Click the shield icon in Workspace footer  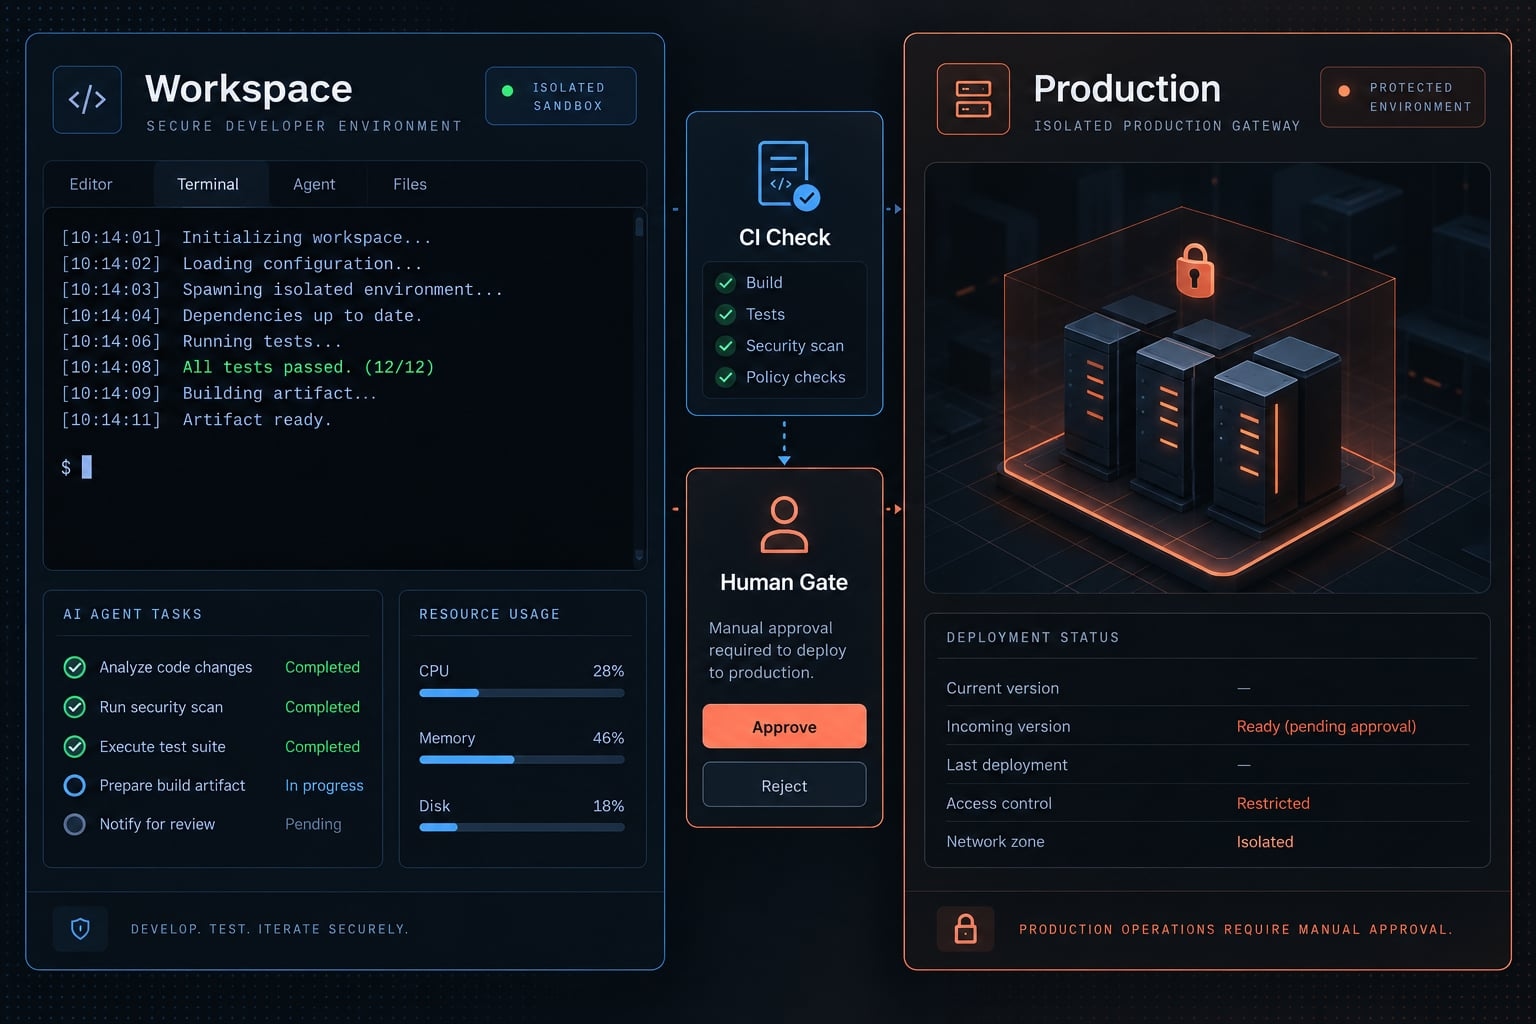(x=81, y=929)
